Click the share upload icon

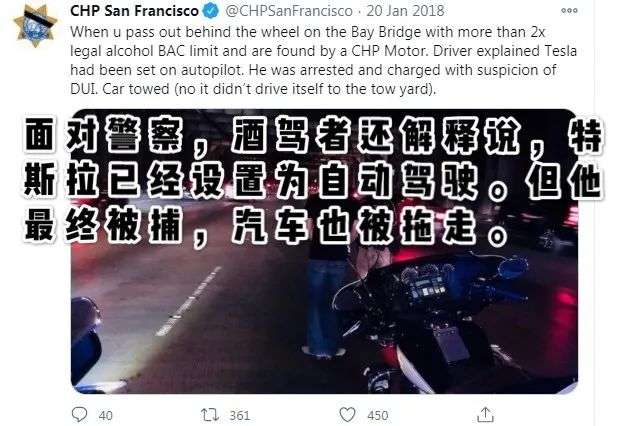coord(485,414)
